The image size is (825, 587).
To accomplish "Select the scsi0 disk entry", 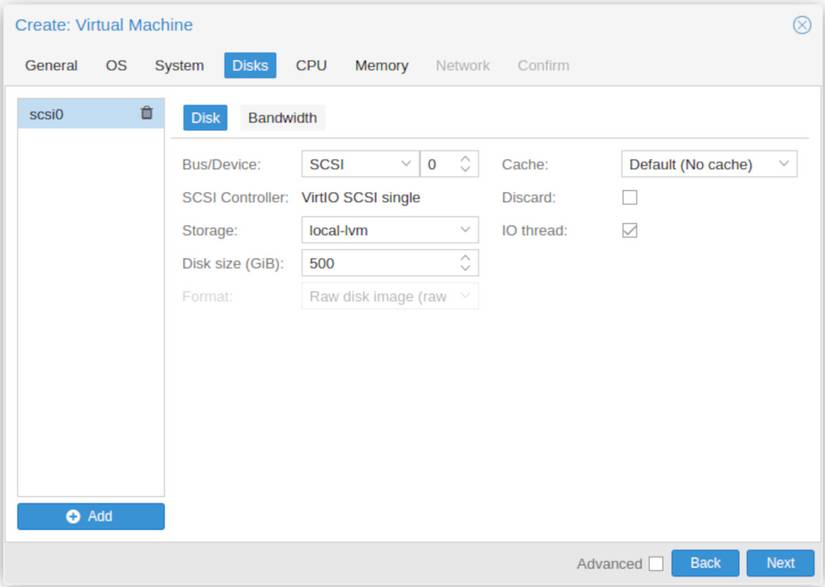I will (x=70, y=114).
